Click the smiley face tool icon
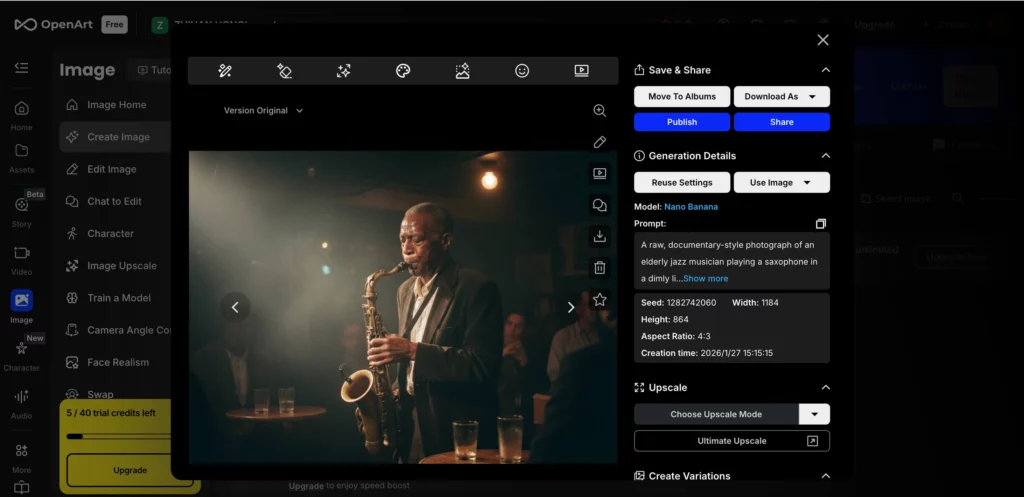The width and height of the screenshot is (1024, 497). (x=522, y=71)
